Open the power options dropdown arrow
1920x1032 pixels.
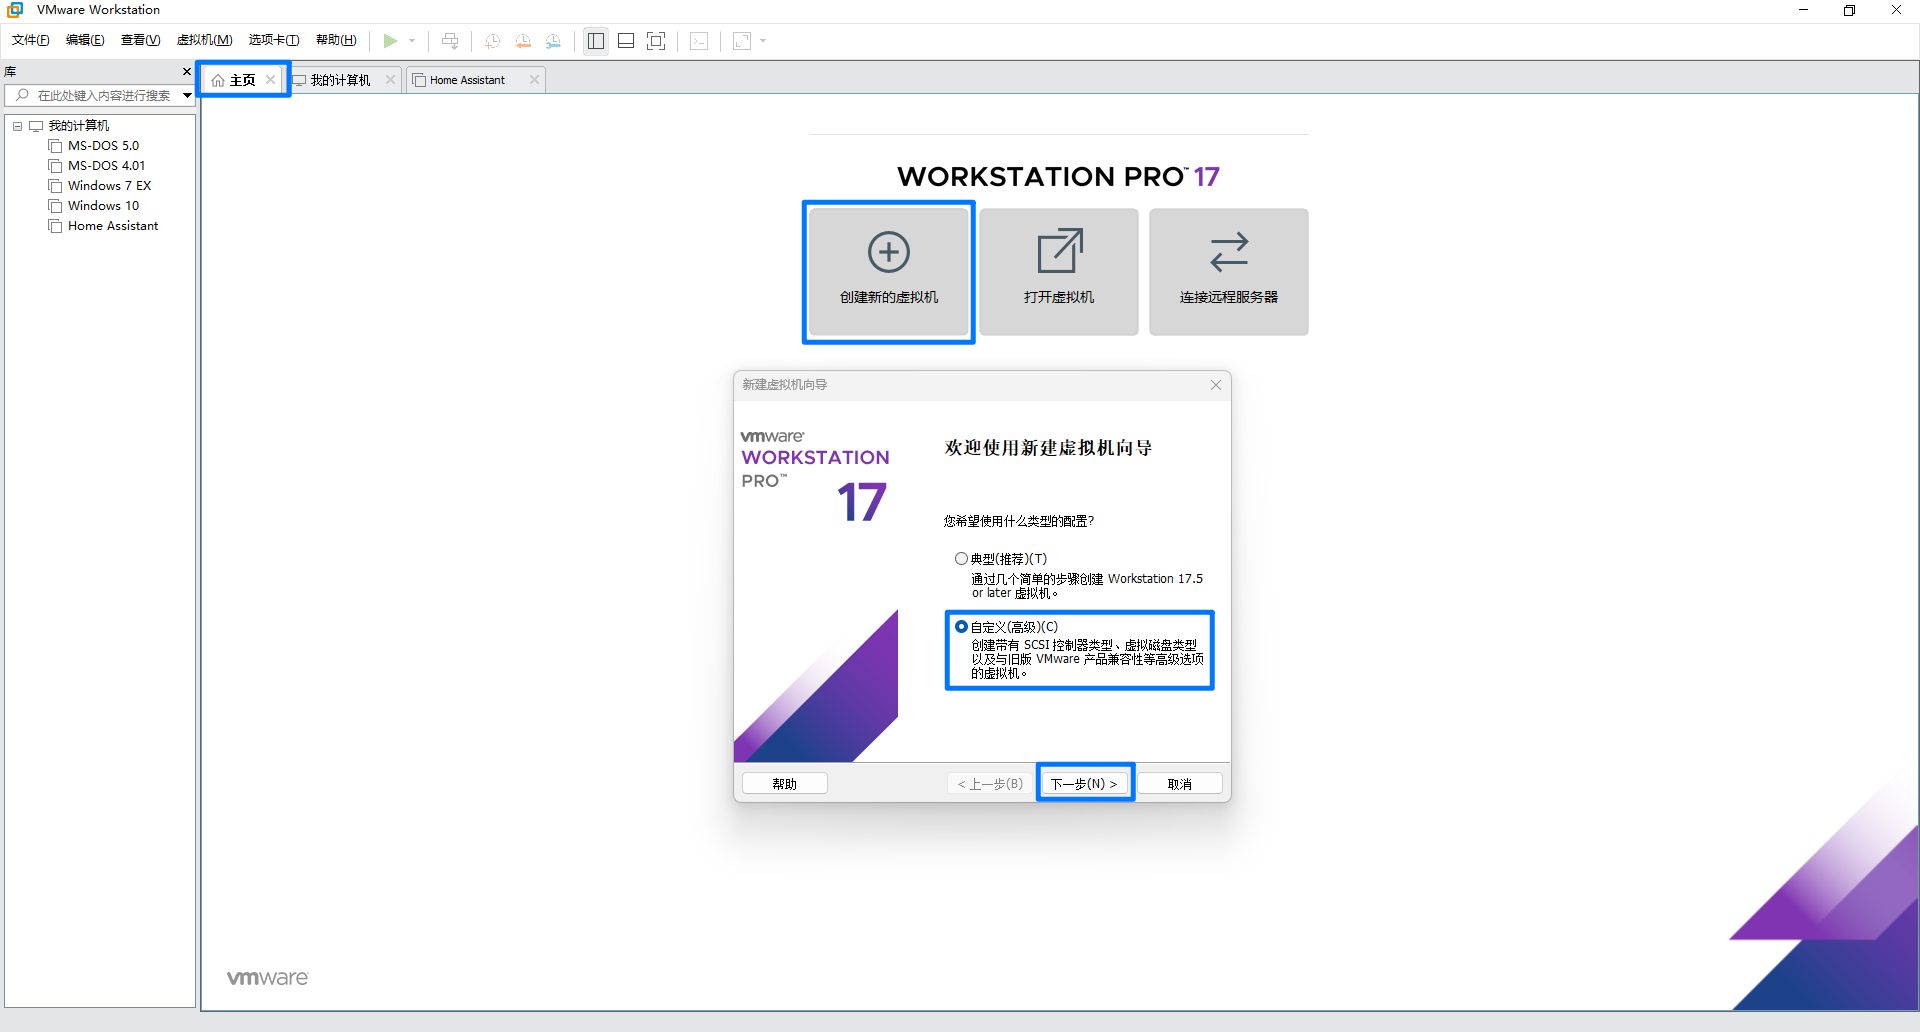413,41
